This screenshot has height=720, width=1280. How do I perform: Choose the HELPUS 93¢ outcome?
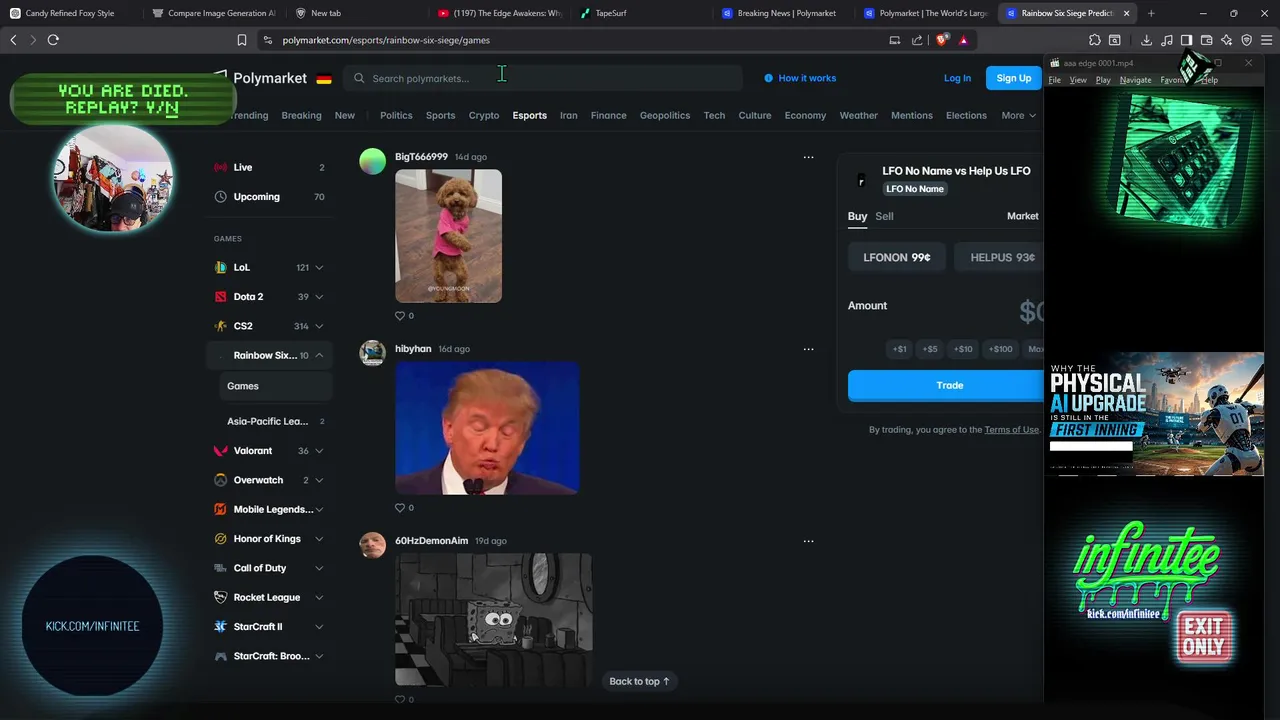coord(1000,258)
